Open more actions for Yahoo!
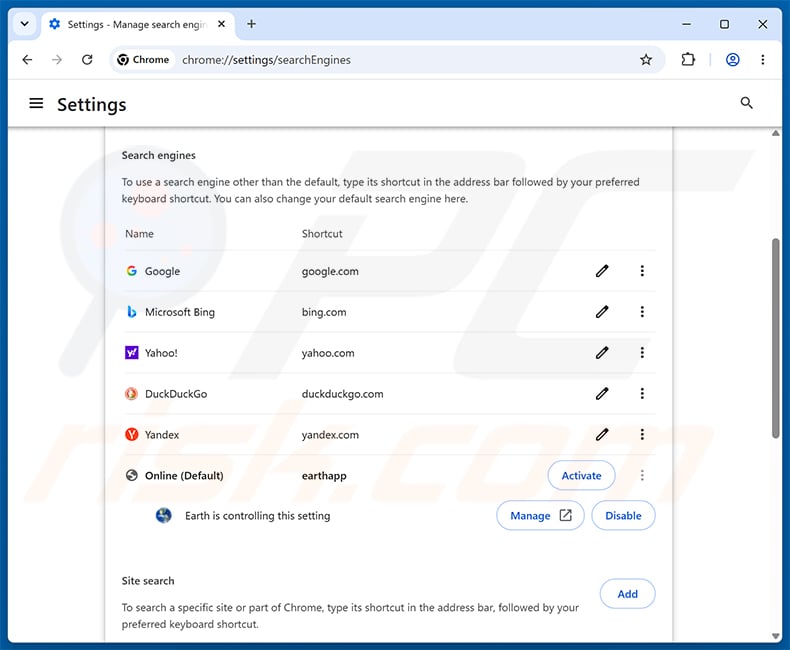The image size is (790, 650). click(642, 353)
